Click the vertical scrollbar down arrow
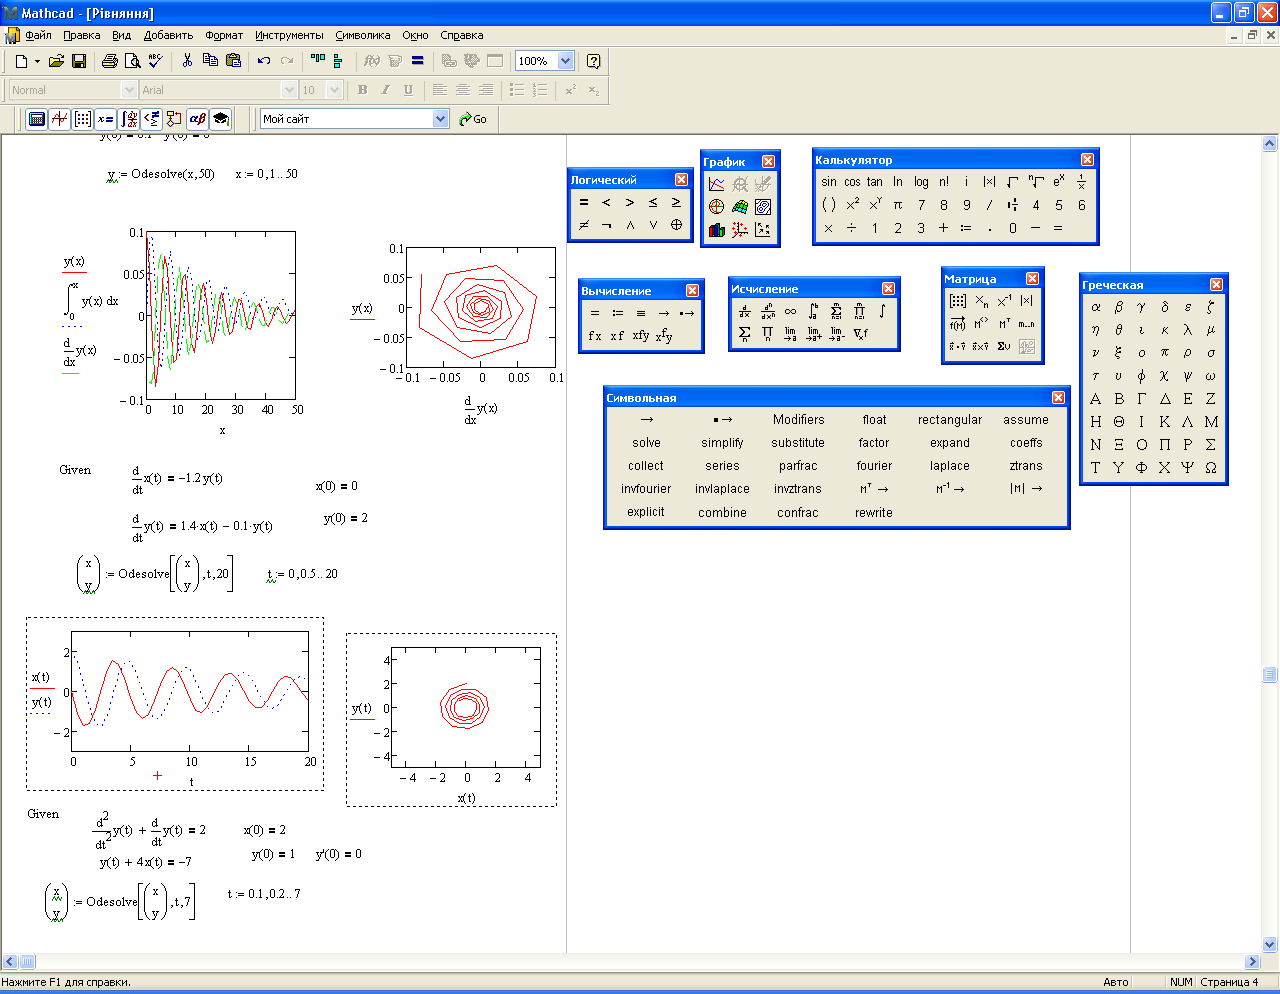Image resolution: width=1280 pixels, height=994 pixels. tap(1270, 944)
